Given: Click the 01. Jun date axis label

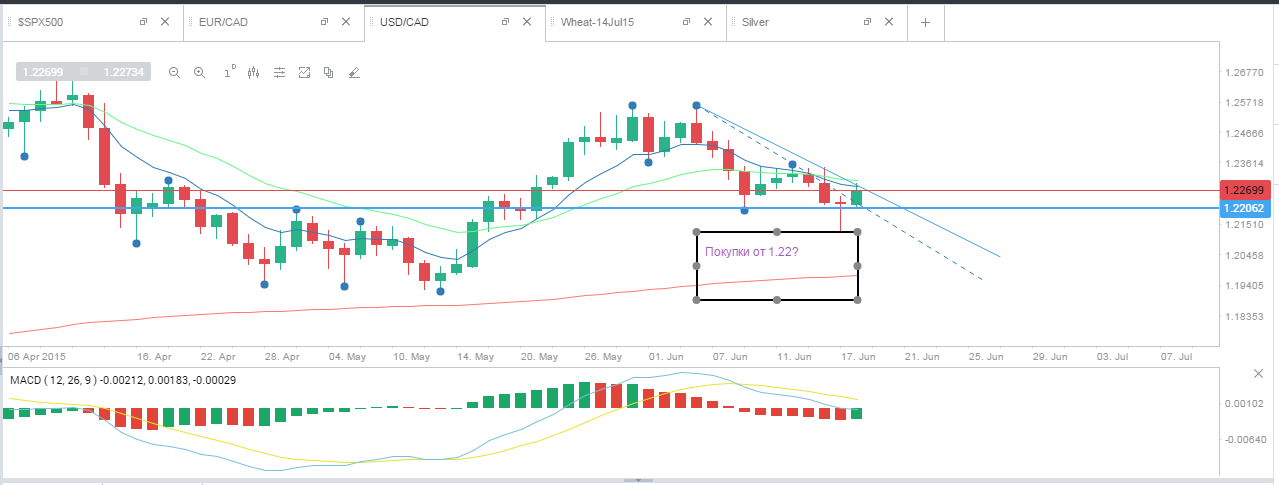Looking at the screenshot, I should 665,356.
